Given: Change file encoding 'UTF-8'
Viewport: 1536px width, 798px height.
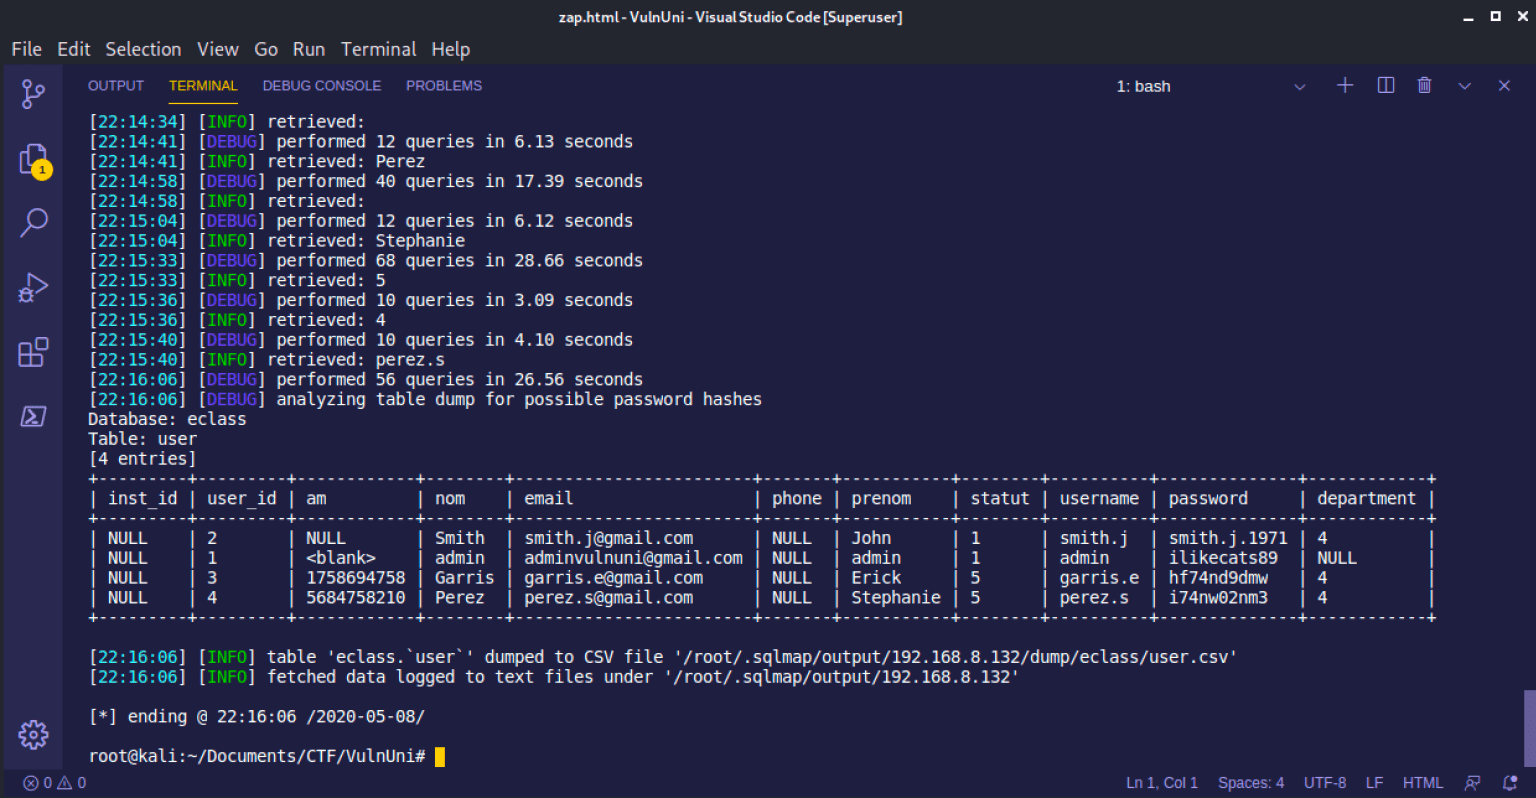Looking at the screenshot, I should pos(1325,783).
